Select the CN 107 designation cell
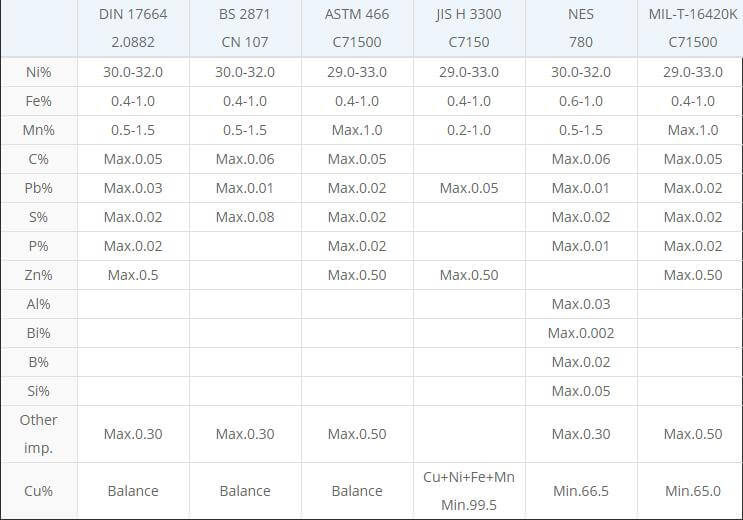This screenshot has height=520, width=743. pyautogui.click(x=245, y=42)
